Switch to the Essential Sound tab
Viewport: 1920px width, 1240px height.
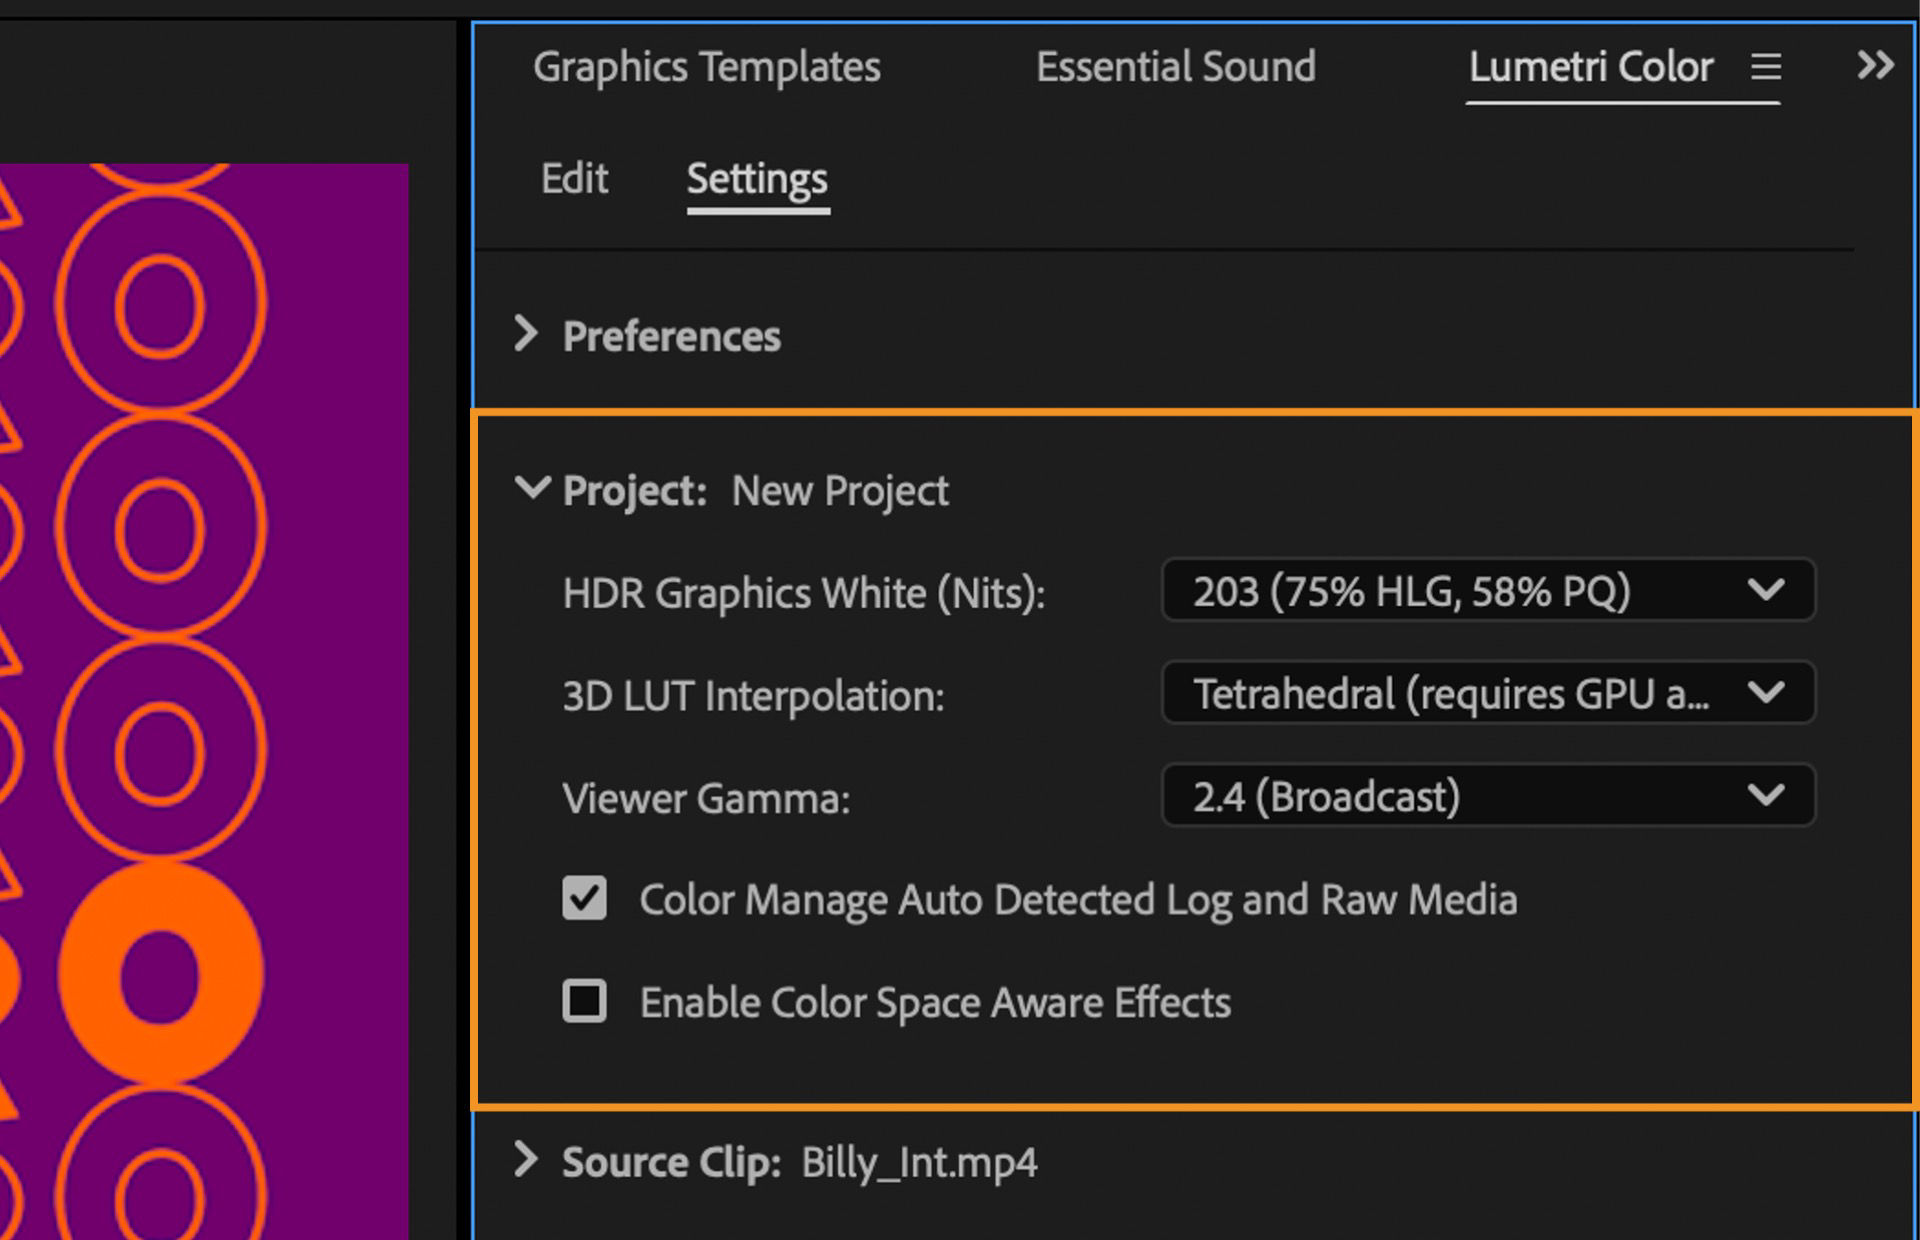1176,67
